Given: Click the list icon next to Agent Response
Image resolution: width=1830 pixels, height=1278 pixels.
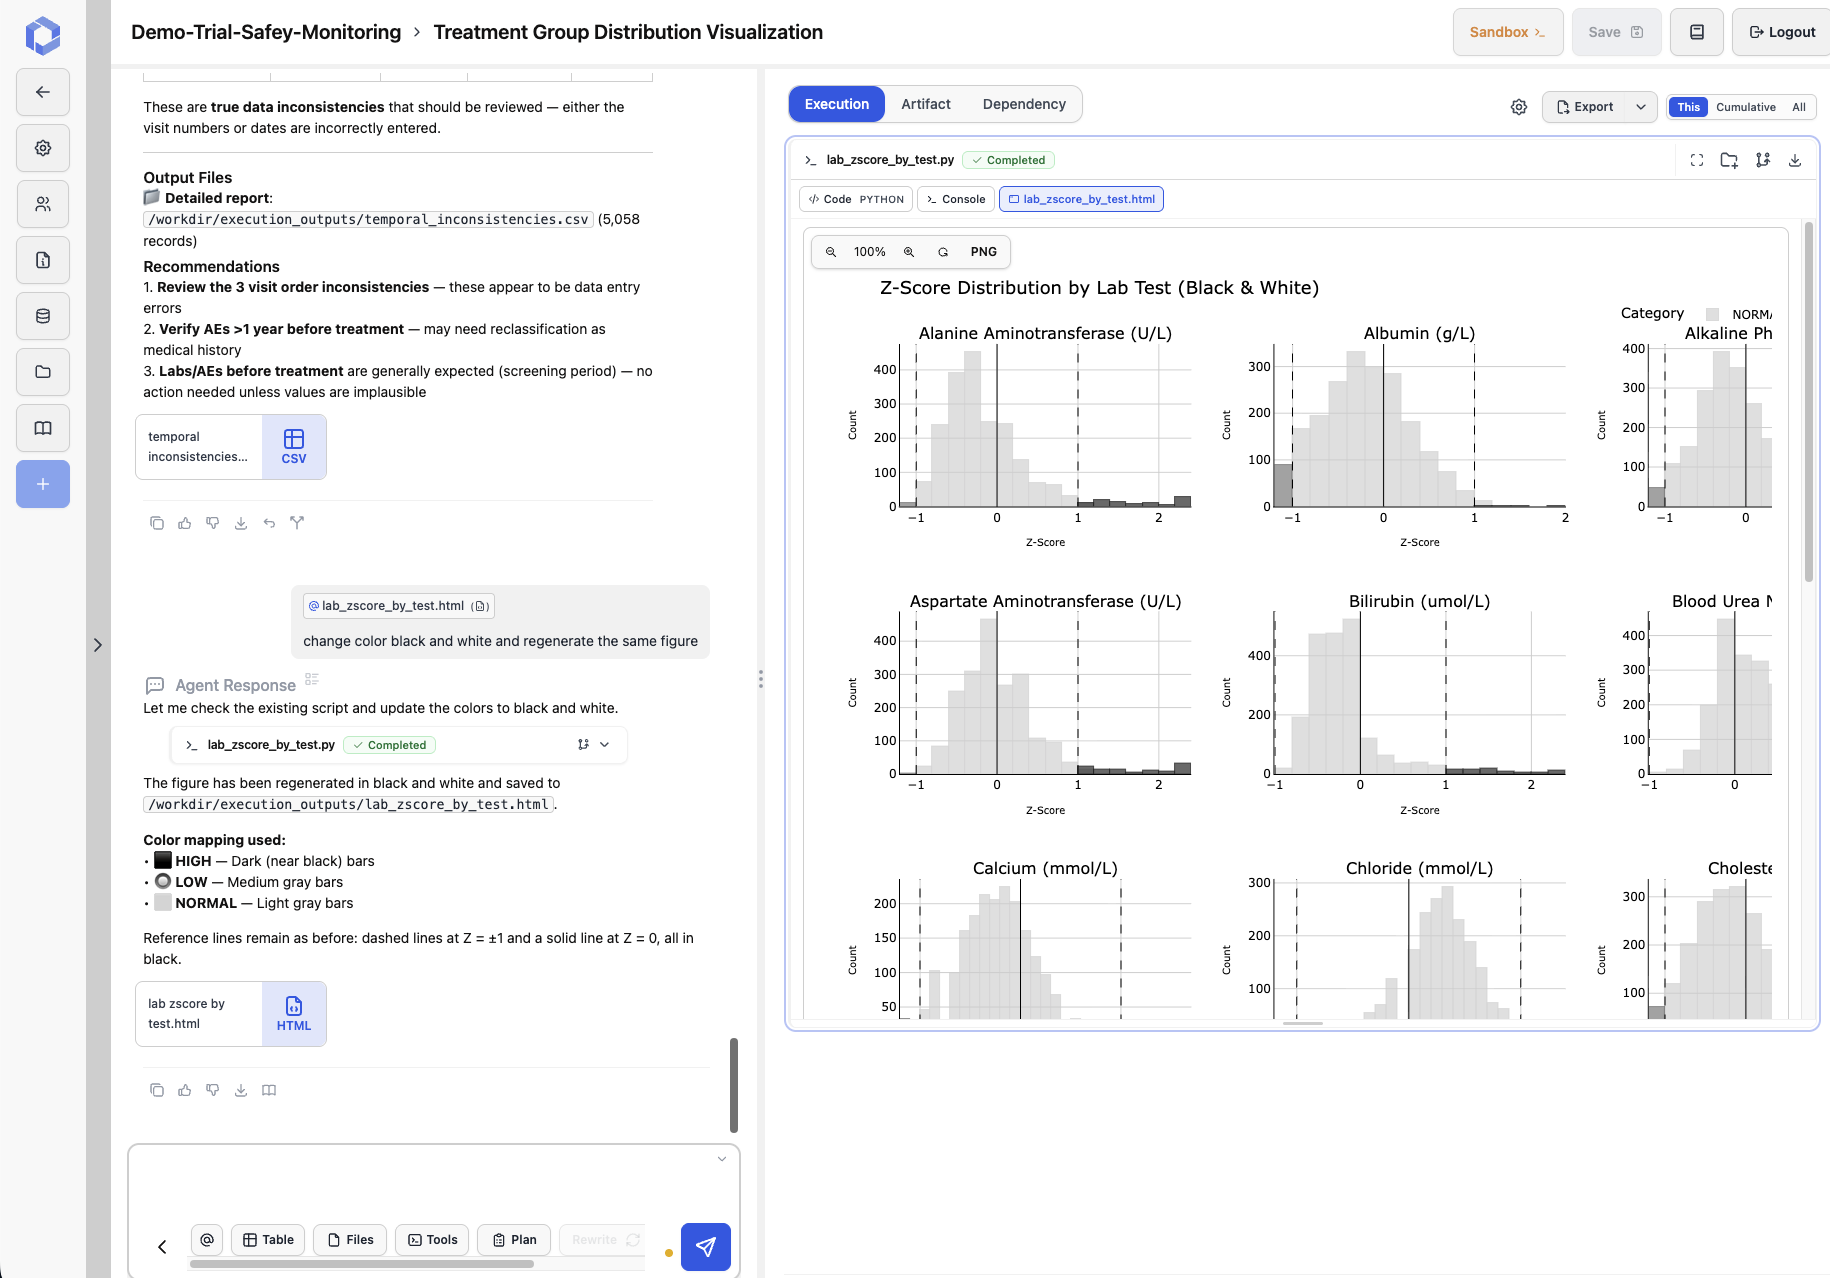Looking at the screenshot, I should tap(312, 679).
